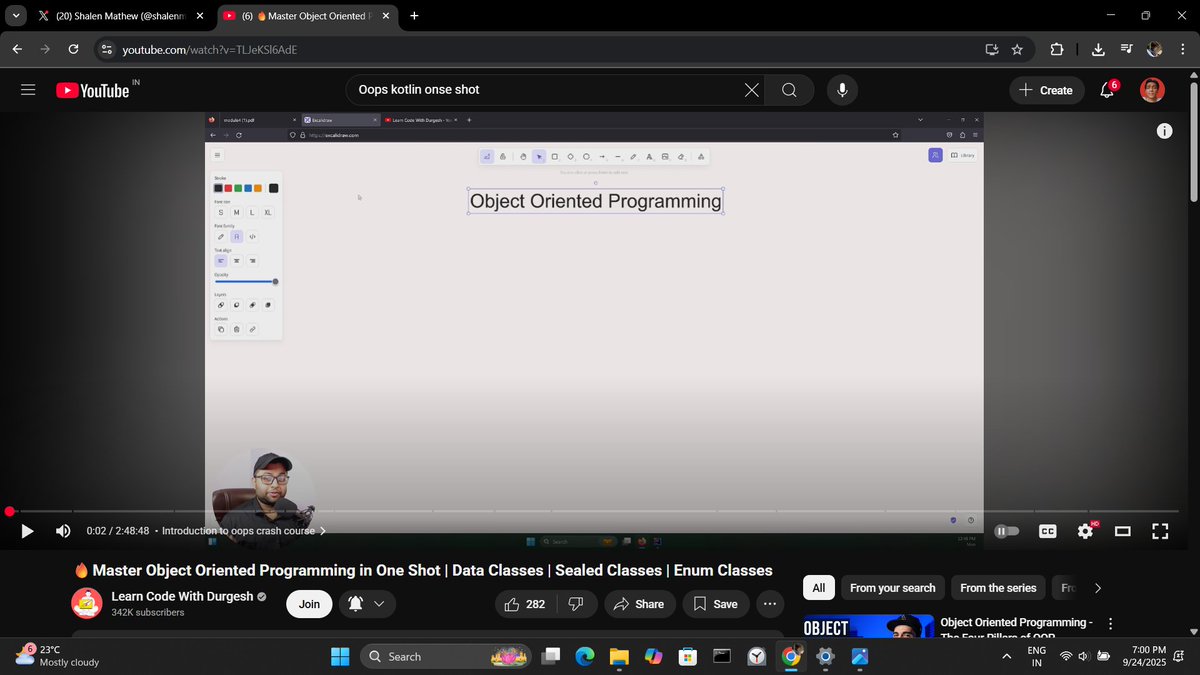Open the three-dot more actions menu
This screenshot has width=1200, height=675.
coord(769,604)
